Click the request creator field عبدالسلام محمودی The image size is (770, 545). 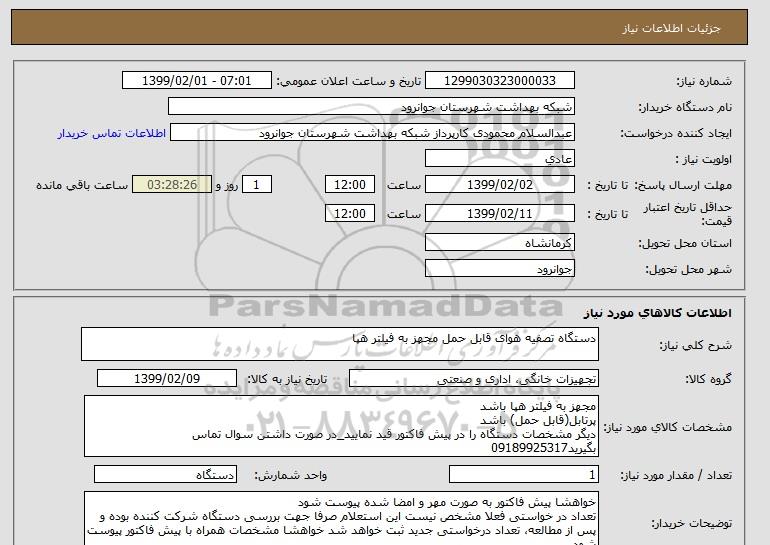tap(372, 133)
